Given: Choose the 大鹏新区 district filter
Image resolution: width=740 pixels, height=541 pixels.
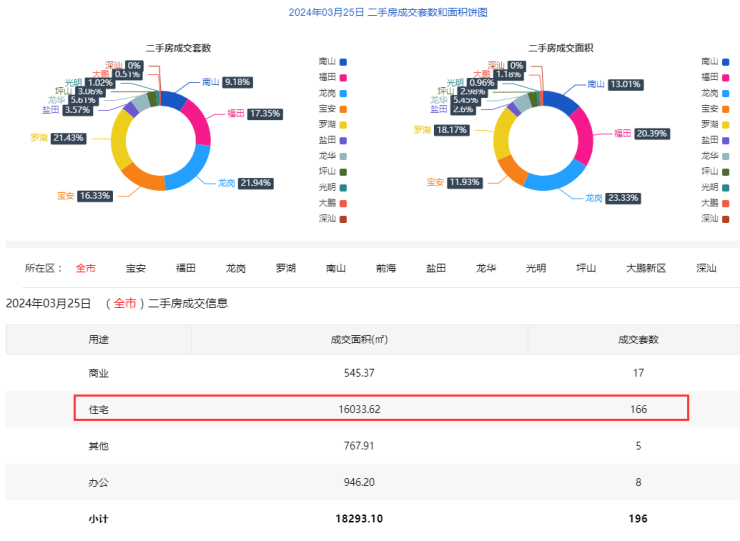Looking at the screenshot, I should click(646, 268).
